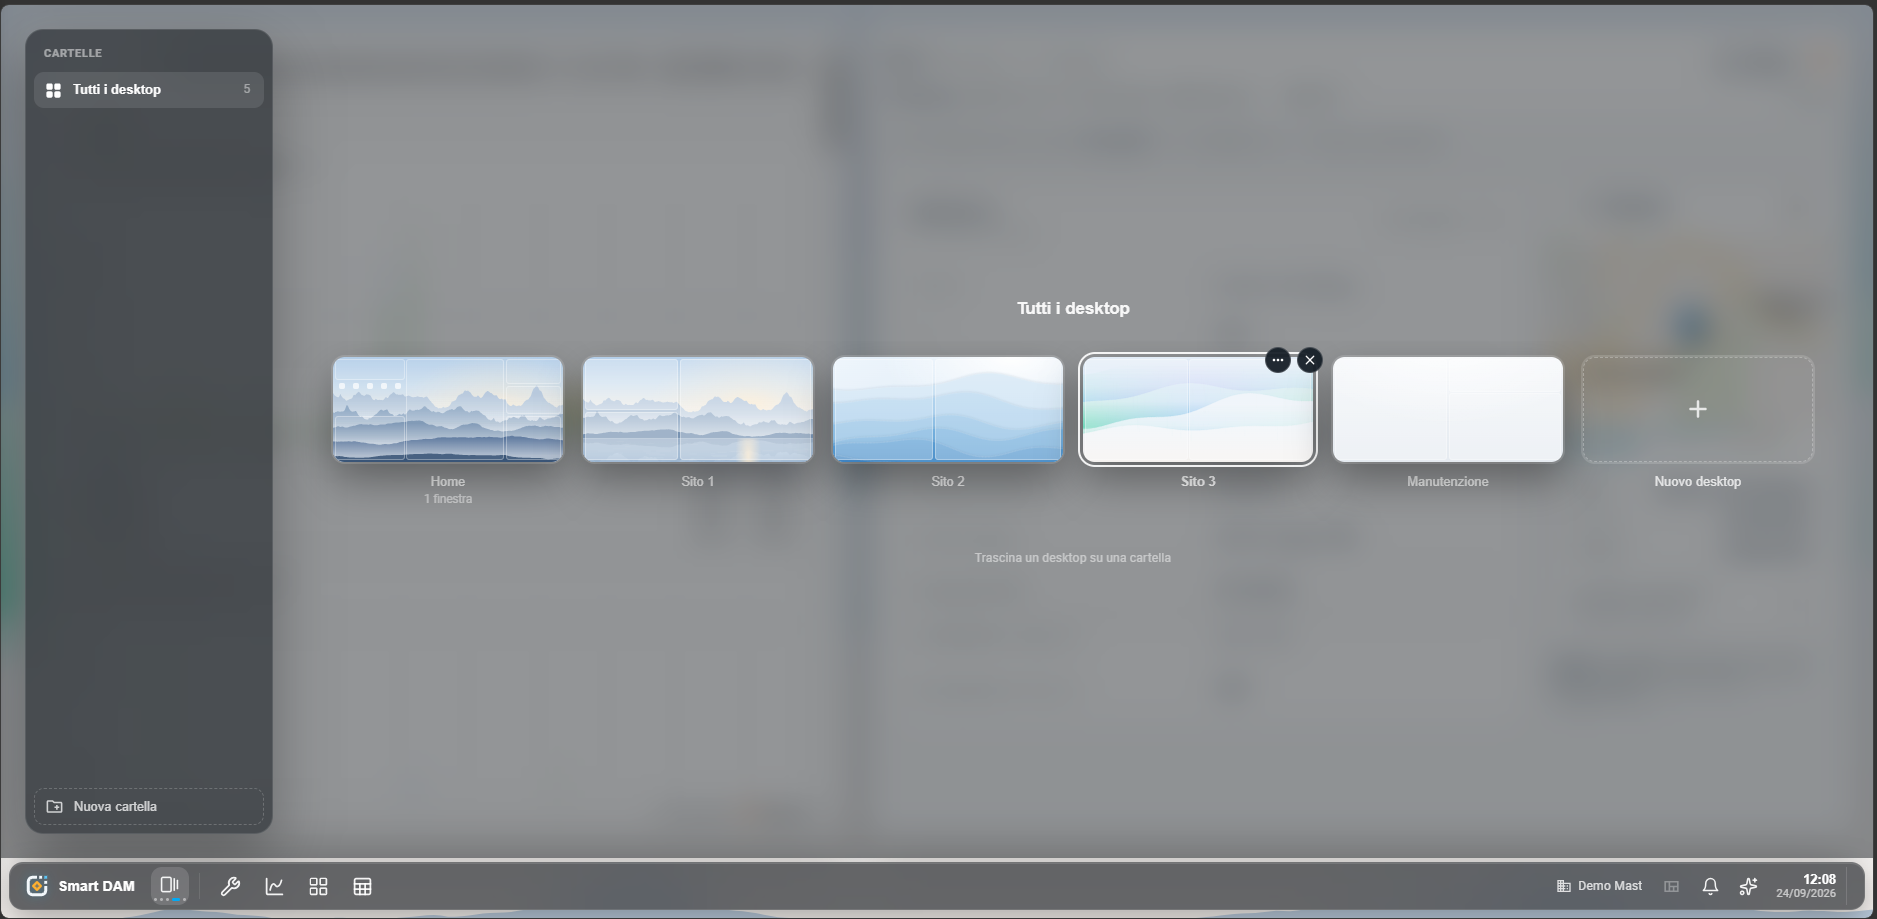The height and width of the screenshot is (919, 1877).
Task: Click the Tutti i desktop heading
Action: tap(1073, 308)
